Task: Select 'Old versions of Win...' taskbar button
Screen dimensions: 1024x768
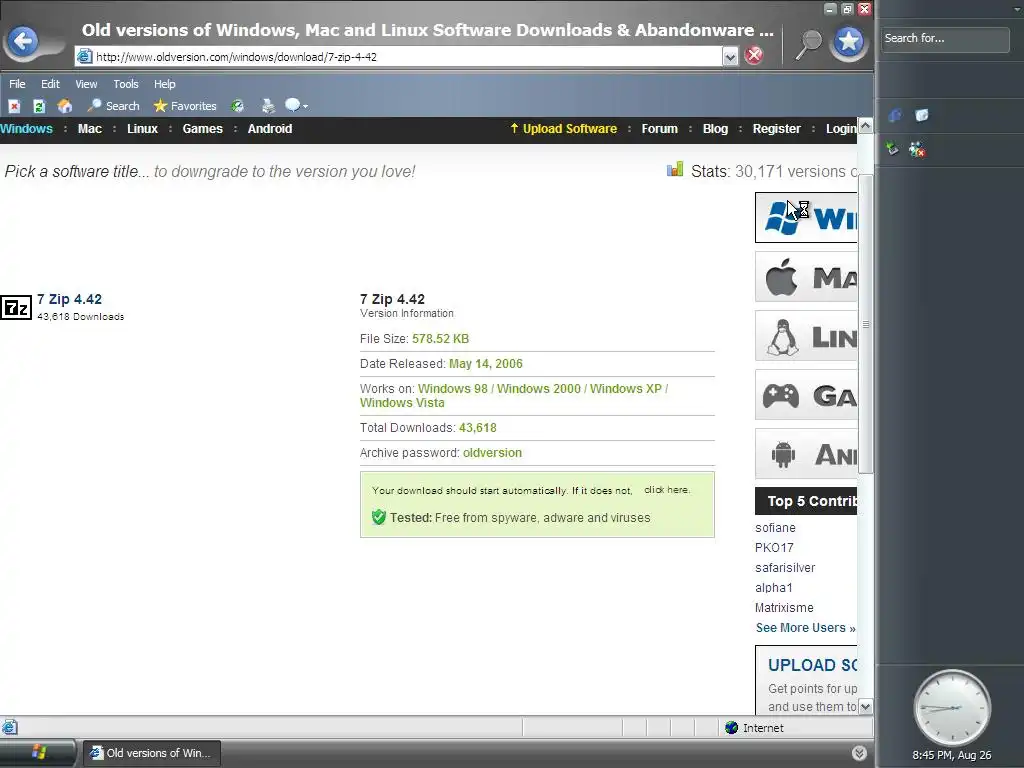Action: click(x=152, y=753)
